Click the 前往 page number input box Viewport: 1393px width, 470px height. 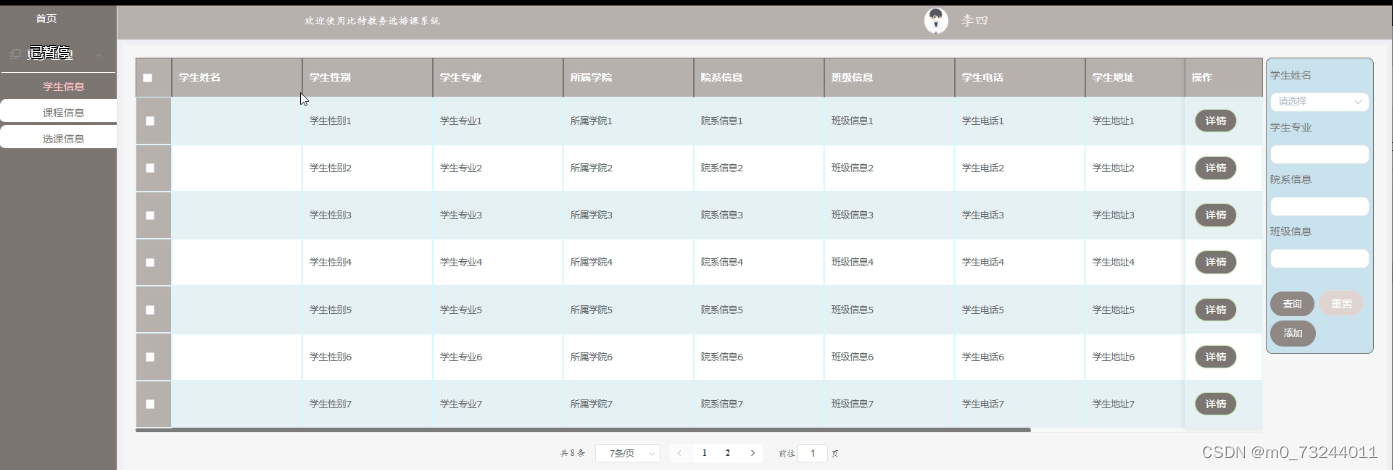point(813,453)
